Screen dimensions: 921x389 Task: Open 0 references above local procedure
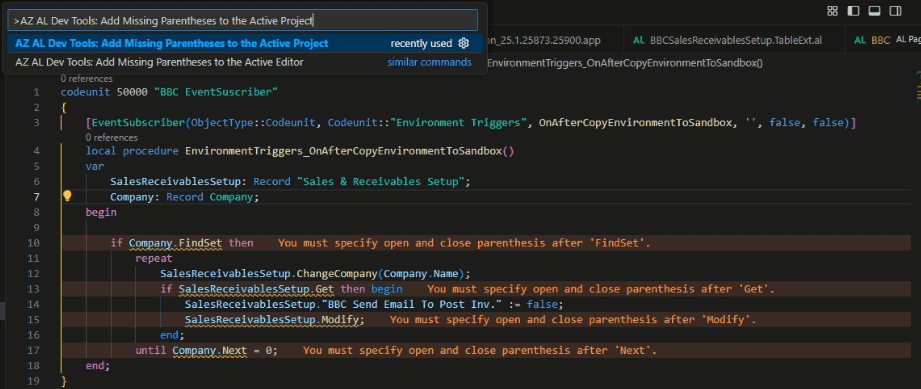click(x=112, y=138)
